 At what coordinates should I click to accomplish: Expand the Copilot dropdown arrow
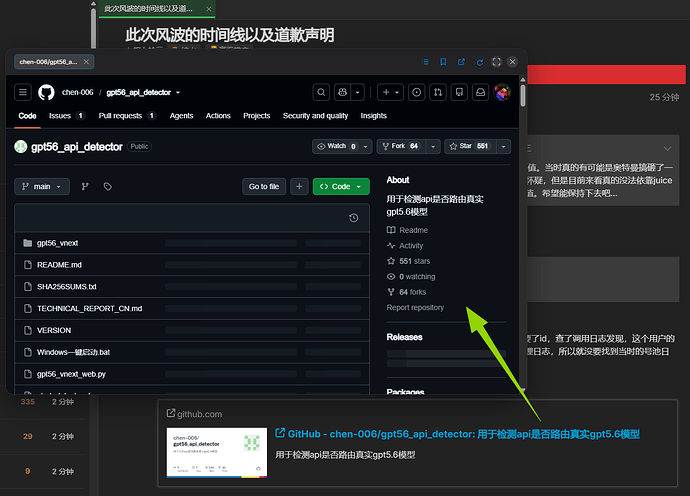(357, 92)
